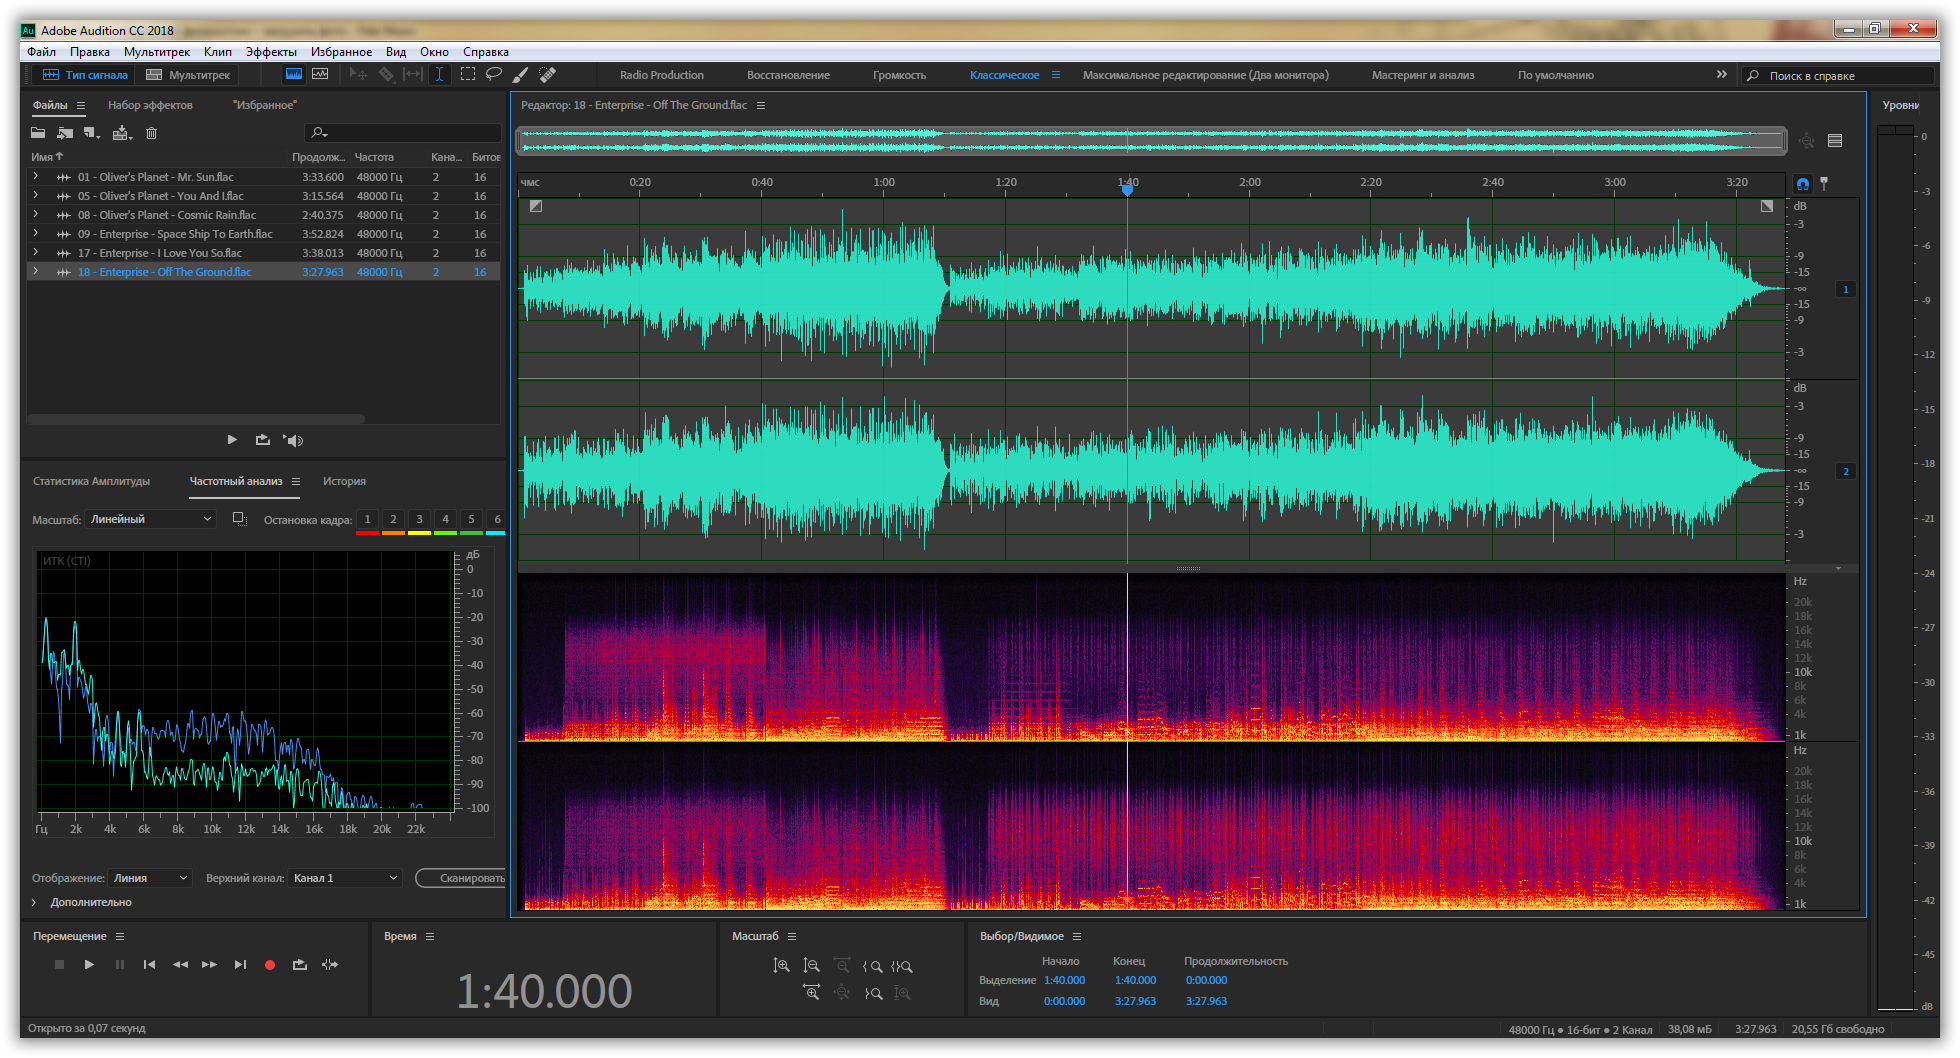
Task: Click the playhead marker at 1:40 on timeline
Action: tap(1127, 188)
